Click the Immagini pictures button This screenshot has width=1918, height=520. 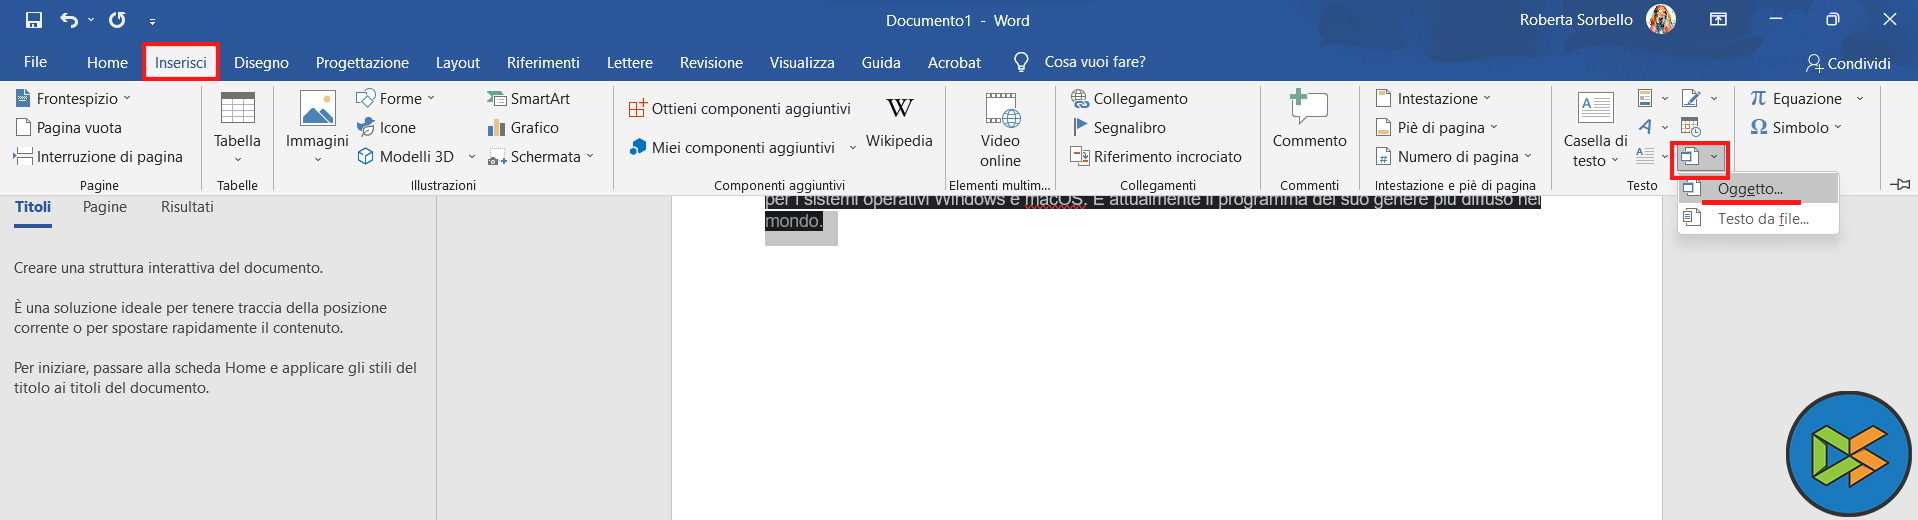pyautogui.click(x=317, y=127)
